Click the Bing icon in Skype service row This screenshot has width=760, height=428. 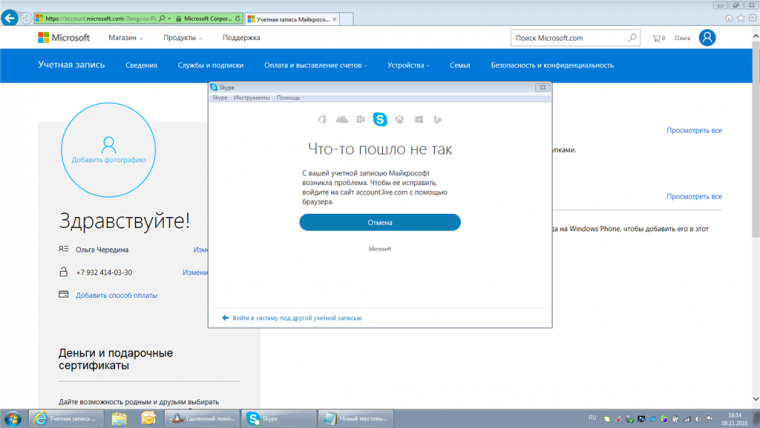pos(438,119)
